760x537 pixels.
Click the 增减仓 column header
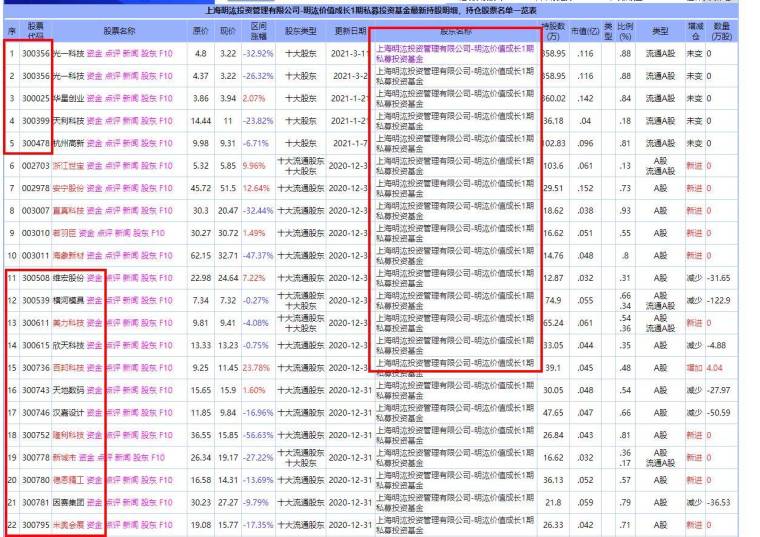point(696,31)
